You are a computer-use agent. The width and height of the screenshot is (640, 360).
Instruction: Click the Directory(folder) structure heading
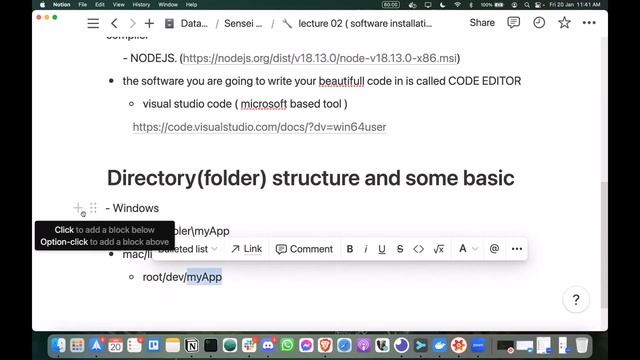click(x=311, y=178)
